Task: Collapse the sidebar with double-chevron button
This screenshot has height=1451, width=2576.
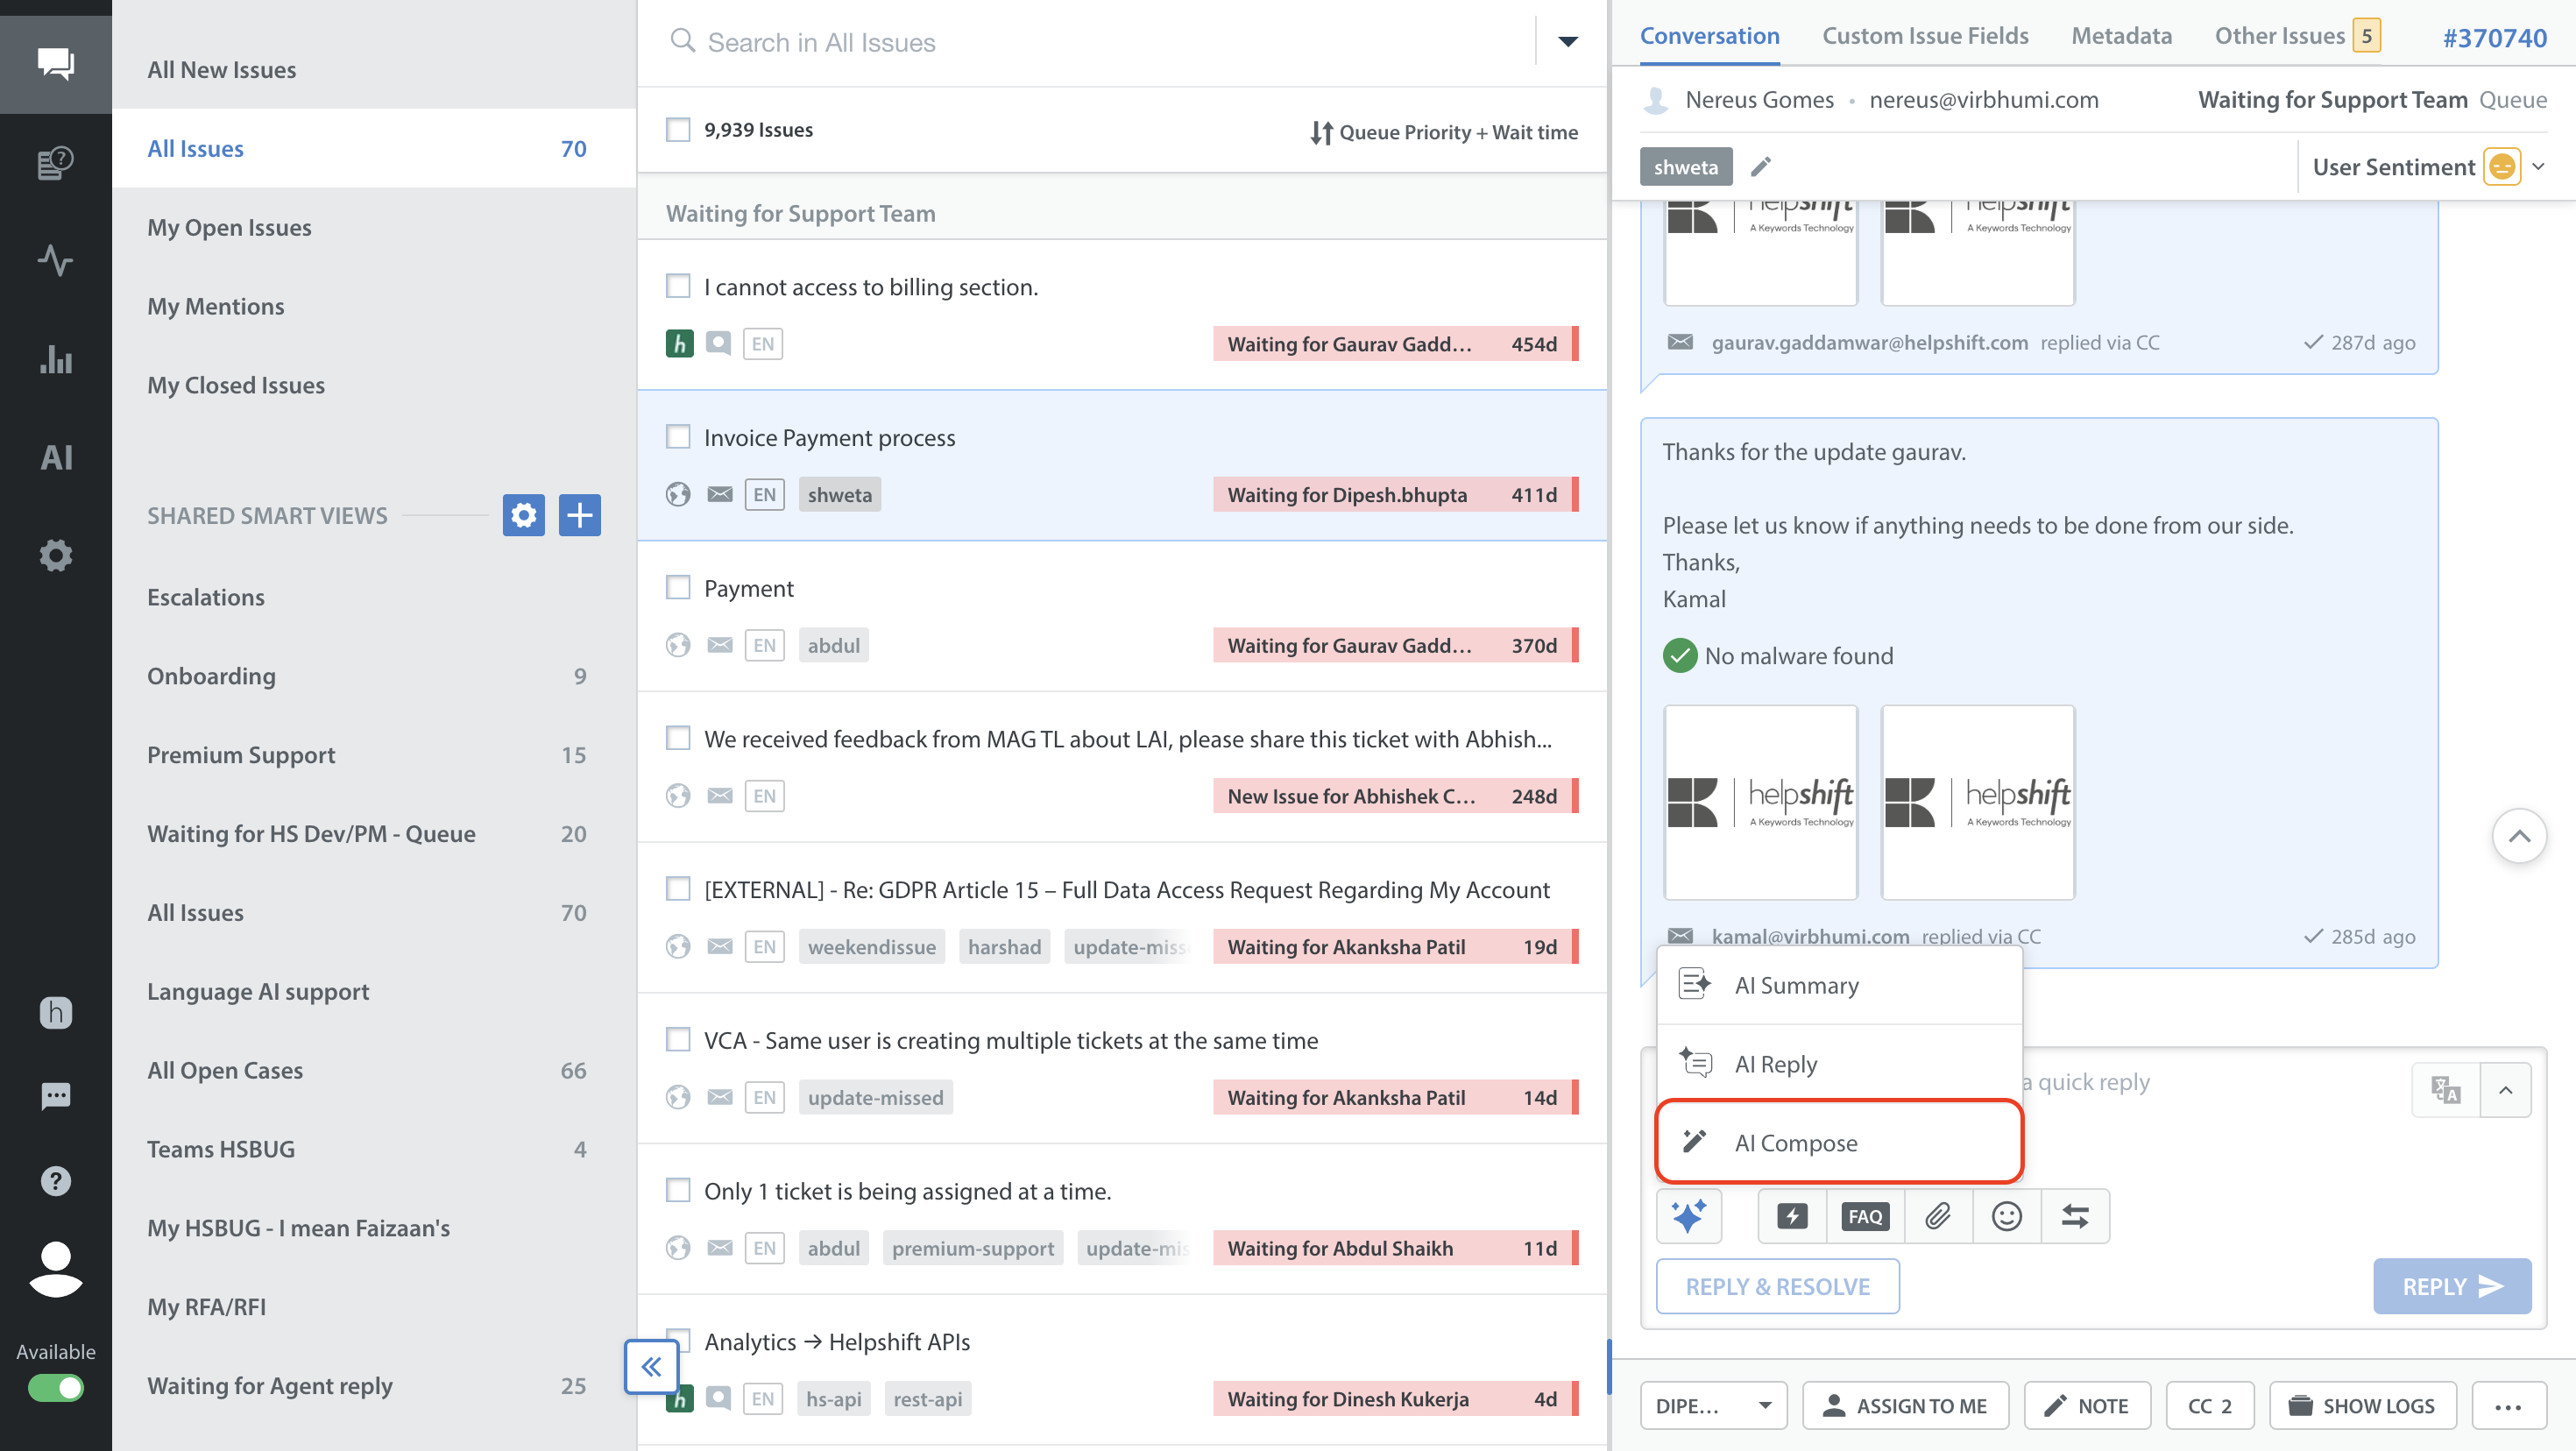Action: point(651,1366)
